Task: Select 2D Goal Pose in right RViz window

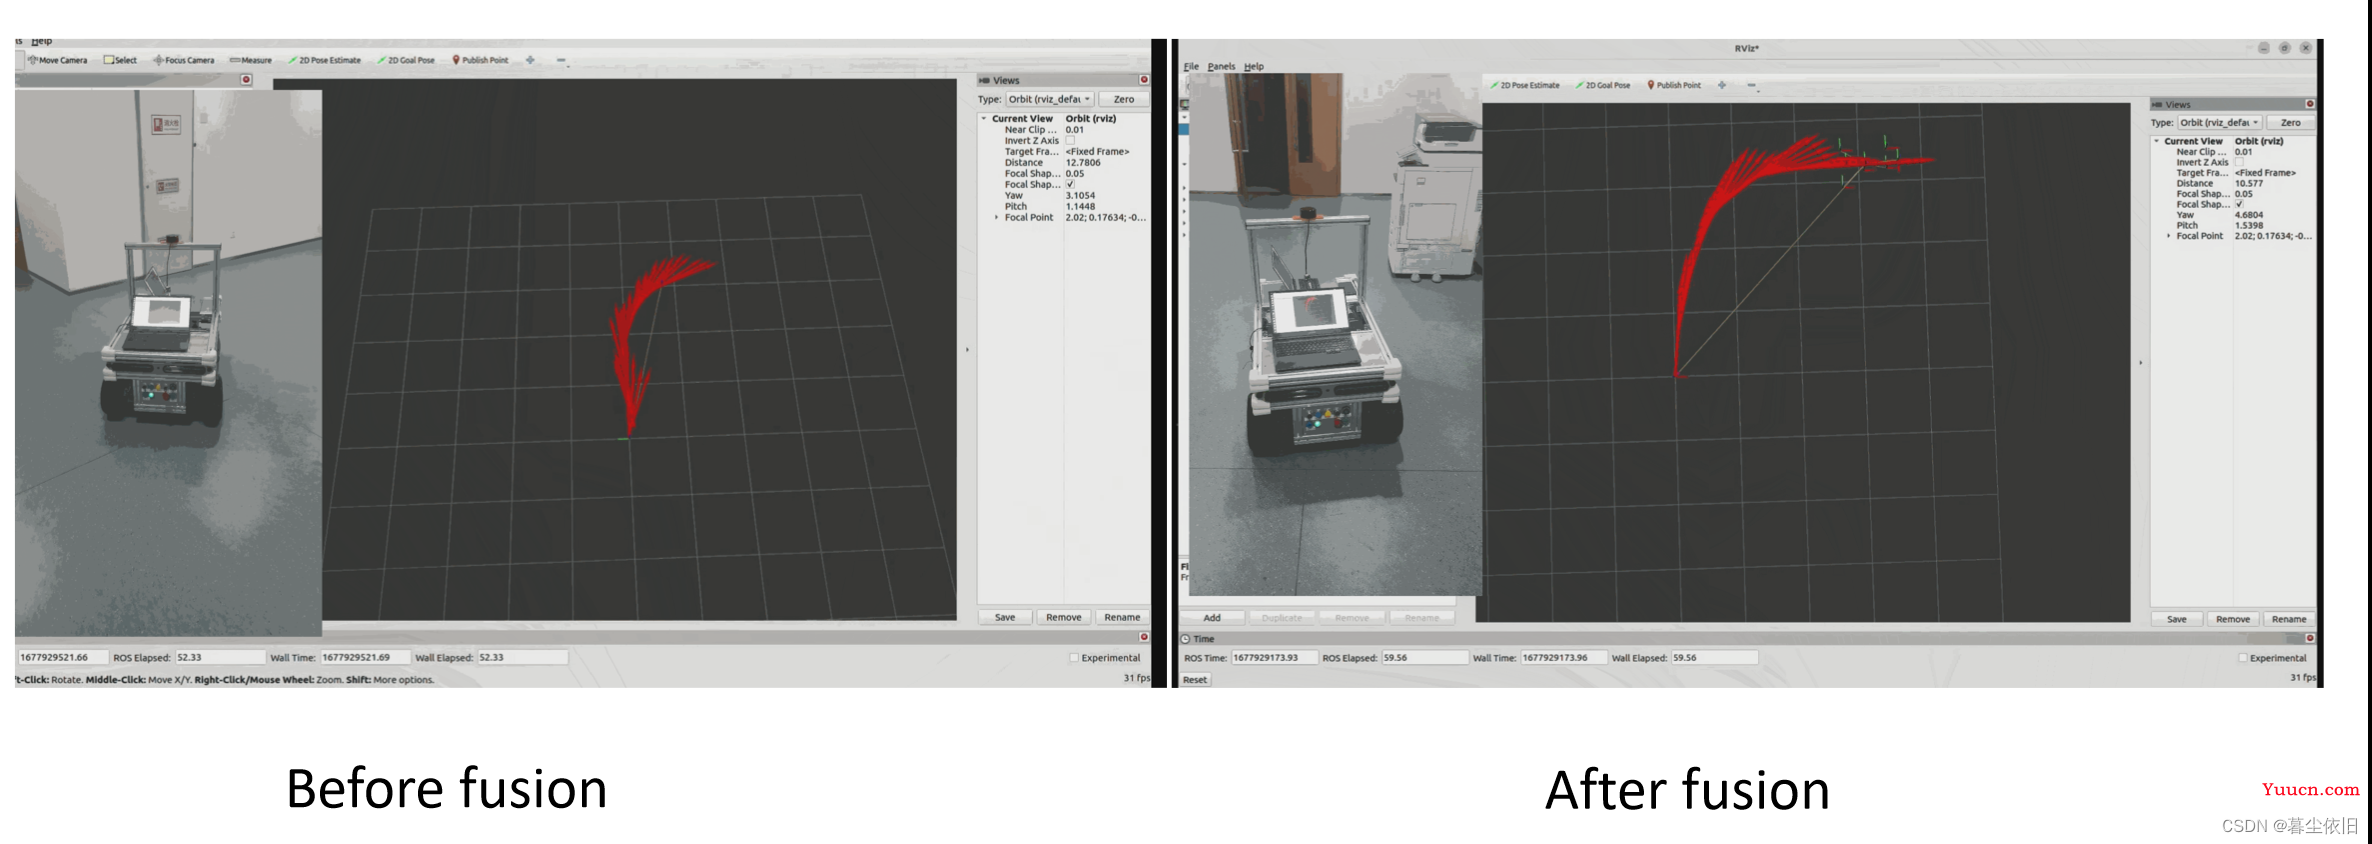Action: coord(1603,85)
